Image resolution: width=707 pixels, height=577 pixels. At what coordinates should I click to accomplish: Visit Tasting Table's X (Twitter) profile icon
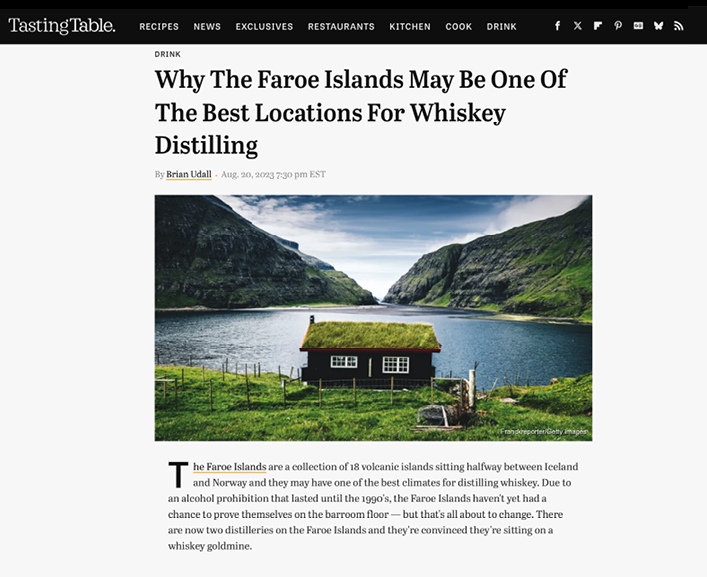pyautogui.click(x=578, y=26)
